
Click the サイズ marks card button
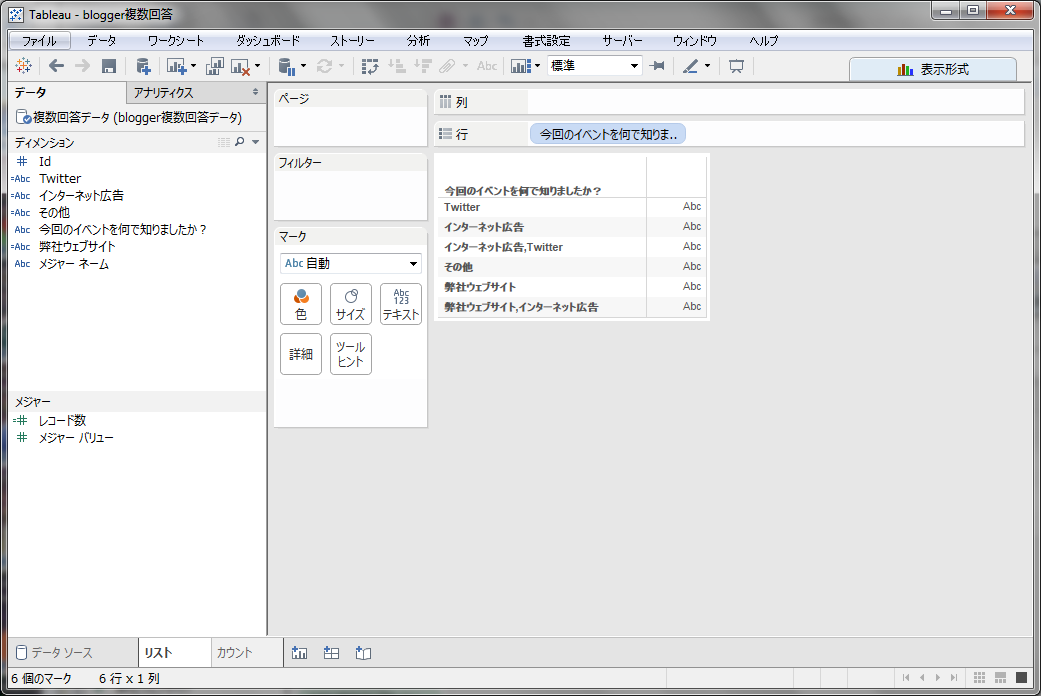coord(351,304)
